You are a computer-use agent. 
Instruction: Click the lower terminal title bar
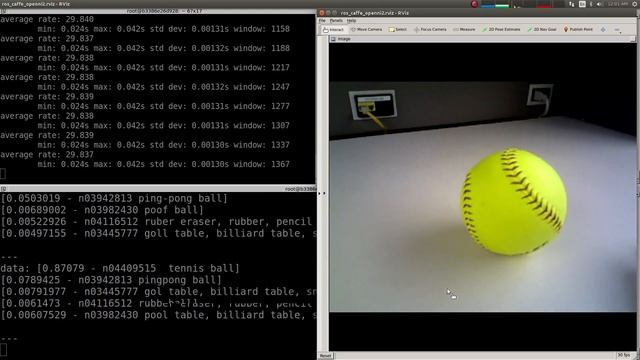coord(158,189)
